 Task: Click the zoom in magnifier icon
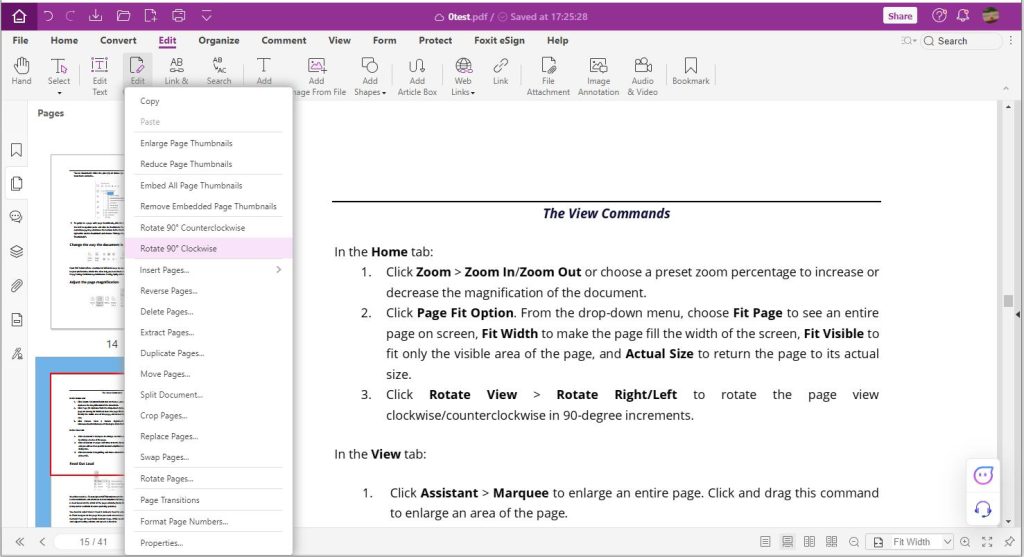point(965,542)
